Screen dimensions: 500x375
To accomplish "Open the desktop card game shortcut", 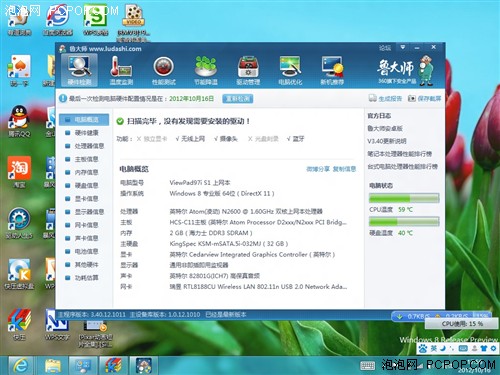I will point(19,70).
